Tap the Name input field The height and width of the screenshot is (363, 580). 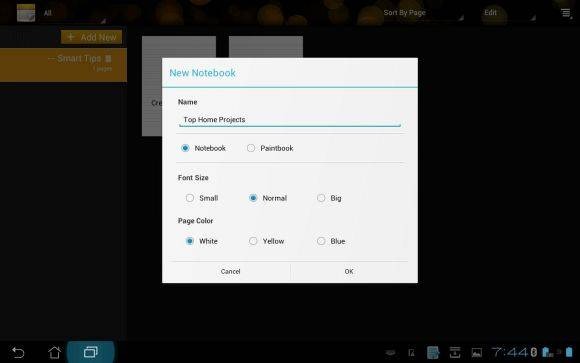pos(290,120)
